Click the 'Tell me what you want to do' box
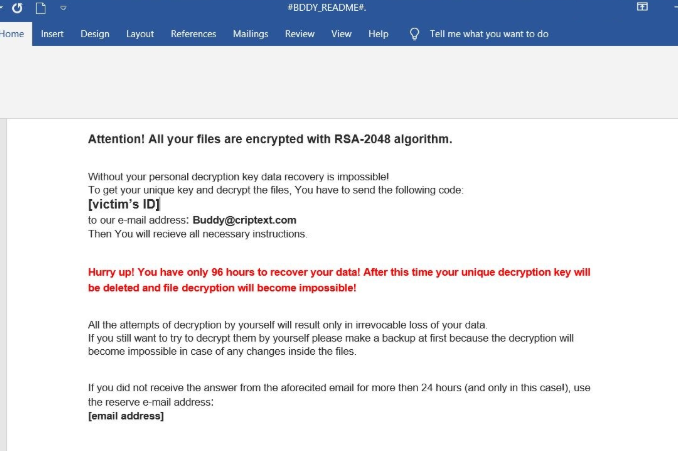The height and width of the screenshot is (451, 678). 489,34
